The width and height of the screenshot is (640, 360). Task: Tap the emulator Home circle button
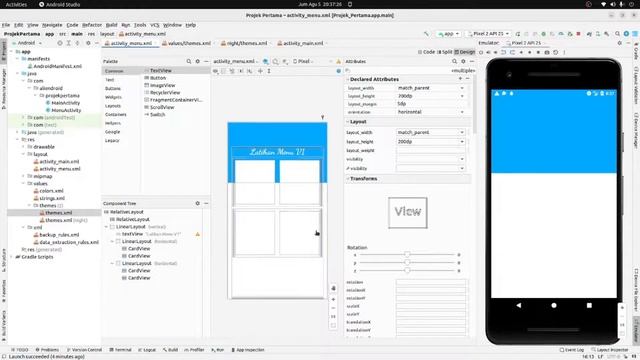(x=554, y=305)
